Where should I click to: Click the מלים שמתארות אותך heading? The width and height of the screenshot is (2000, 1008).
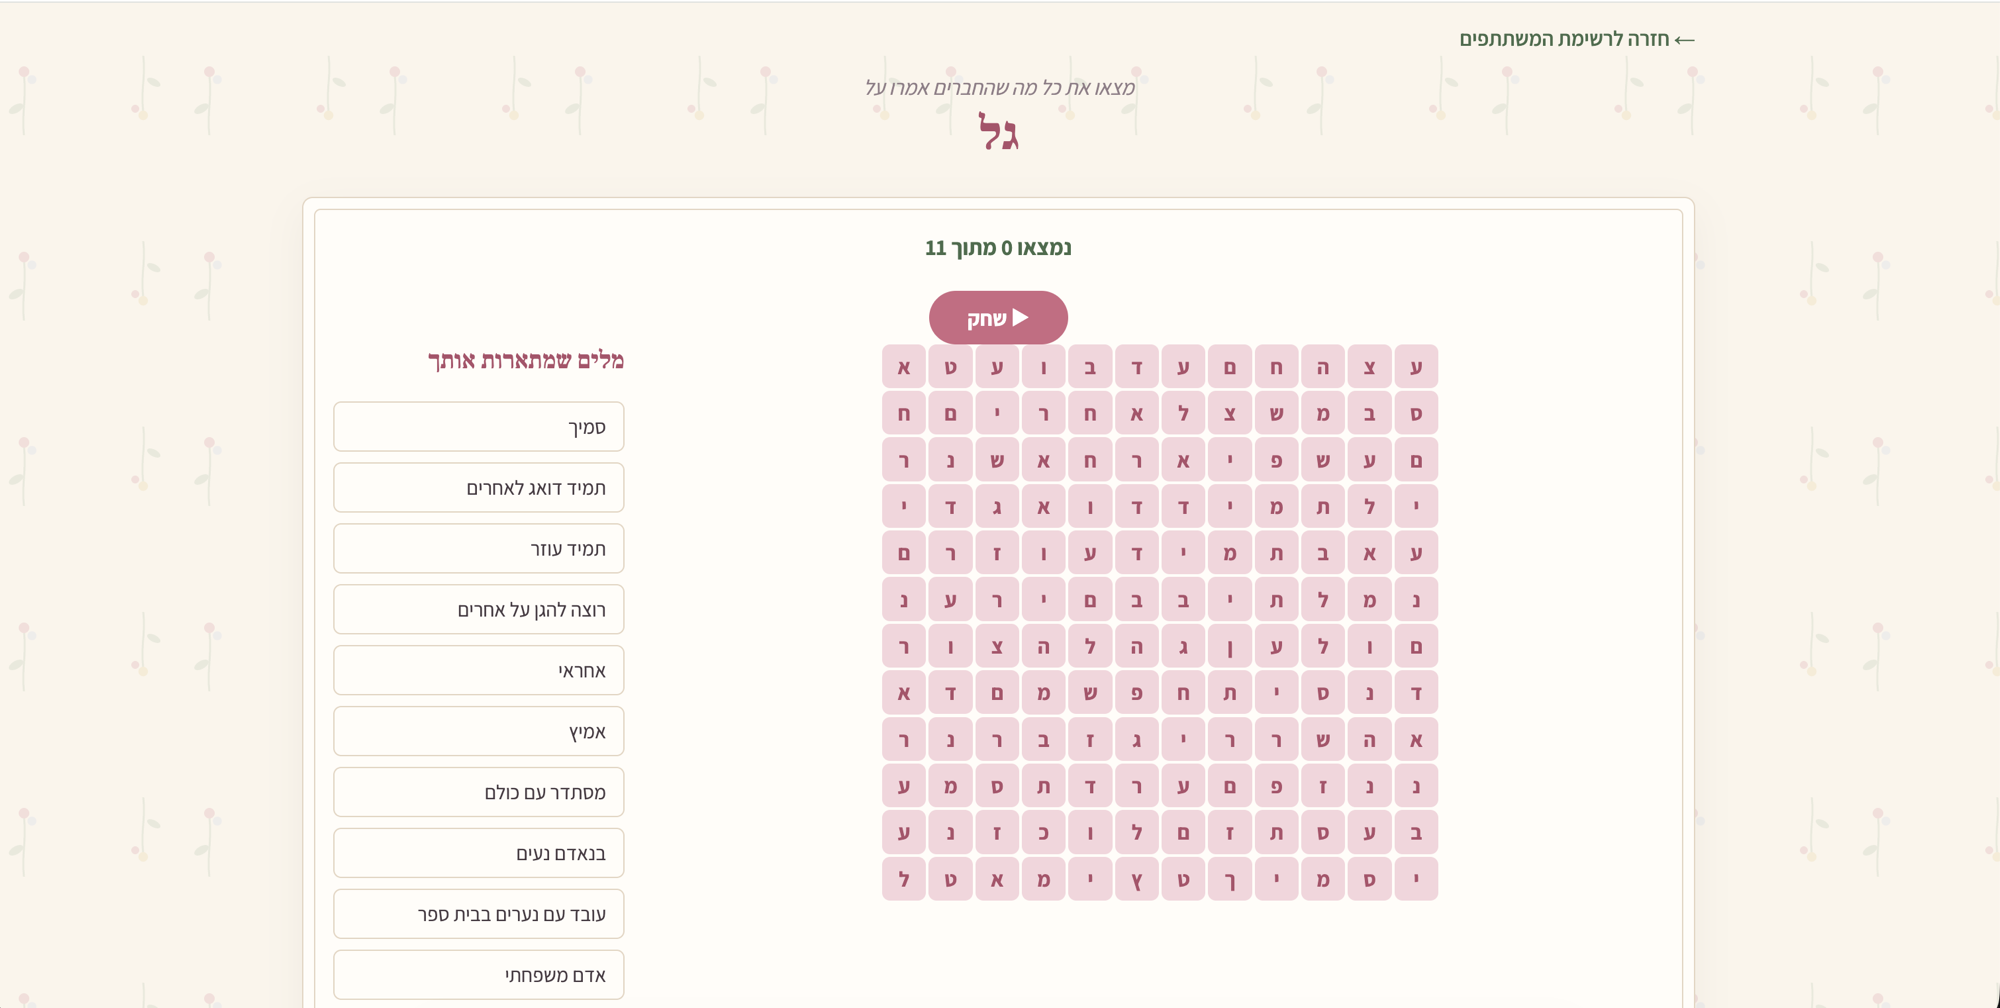tap(526, 360)
